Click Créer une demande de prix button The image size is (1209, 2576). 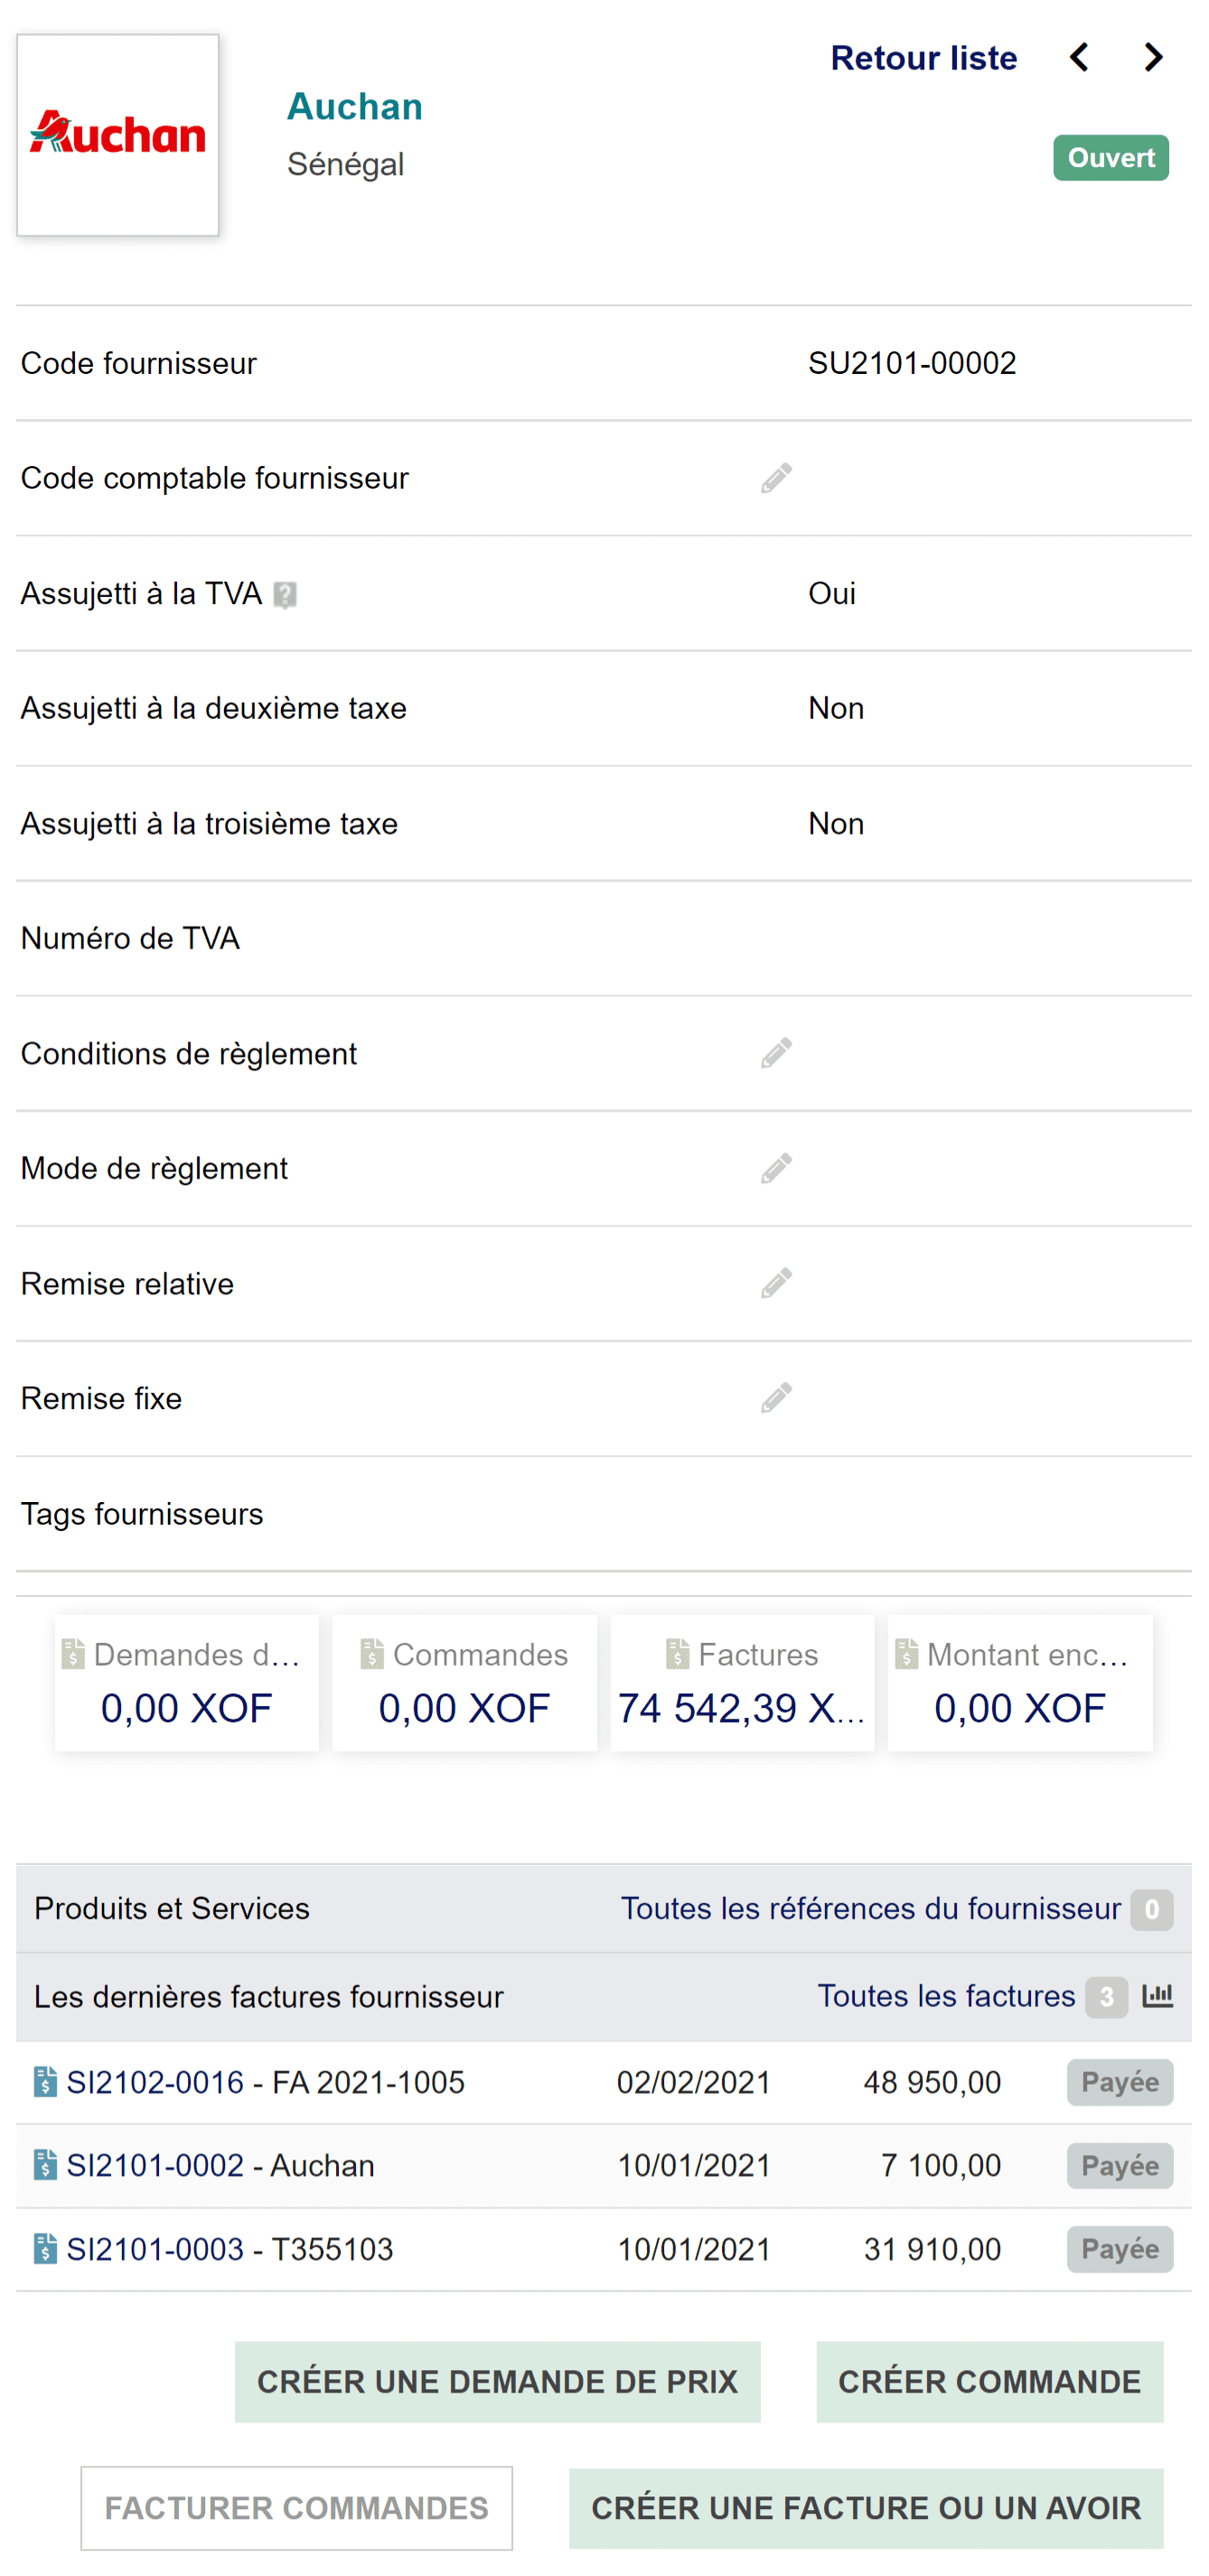point(497,2381)
